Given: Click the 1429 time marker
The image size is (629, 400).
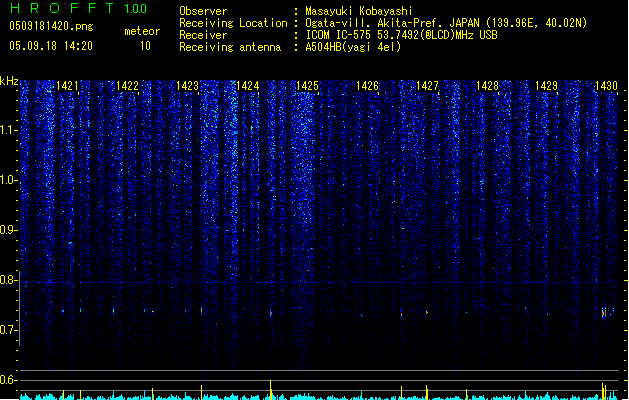Looking at the screenshot, I should pyautogui.click(x=546, y=86).
